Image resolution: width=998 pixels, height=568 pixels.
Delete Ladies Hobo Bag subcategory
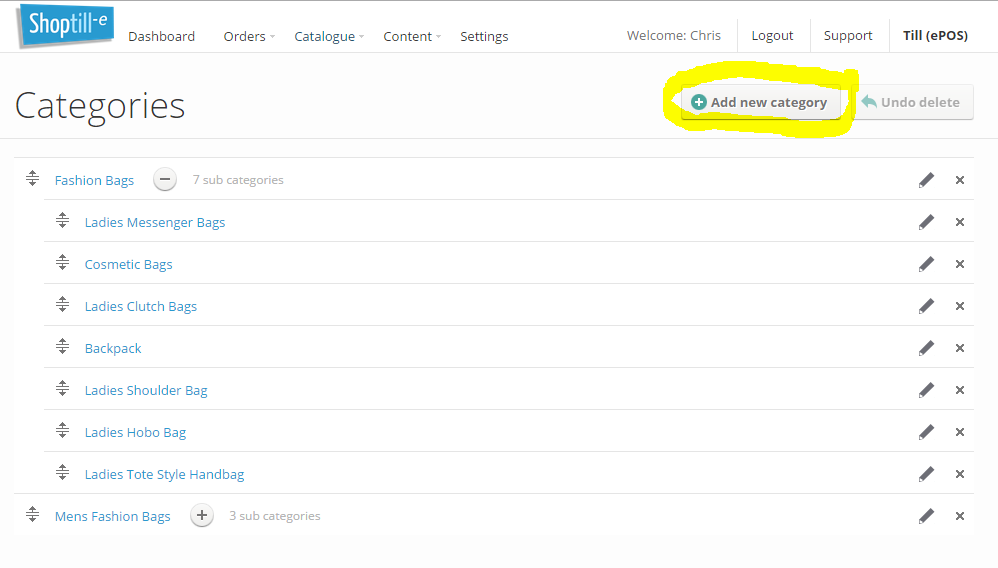point(960,432)
